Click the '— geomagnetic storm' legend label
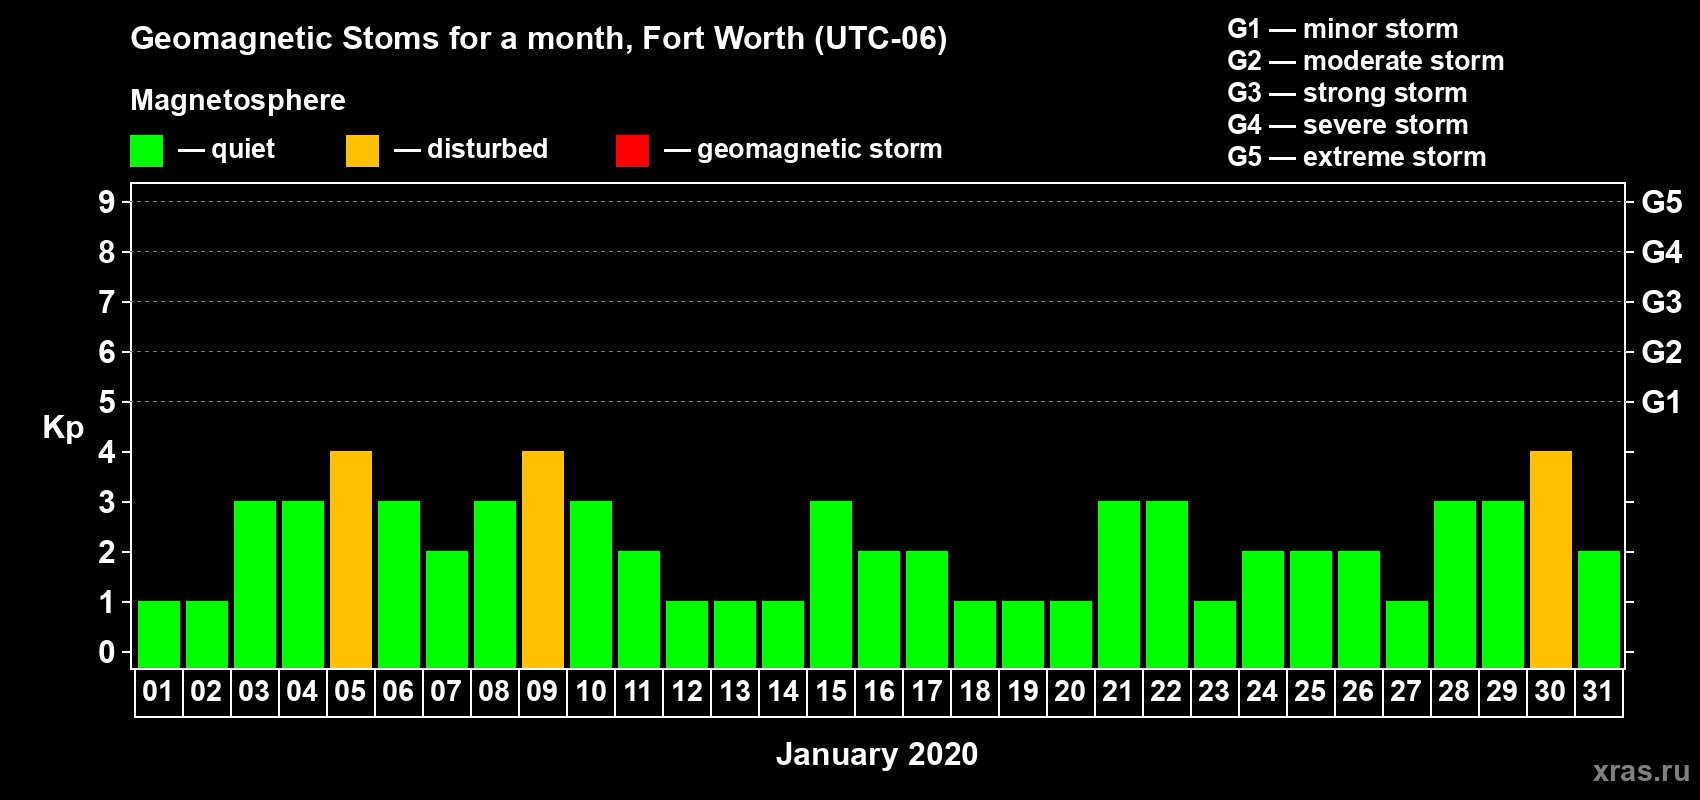1700x800 pixels. pos(803,150)
